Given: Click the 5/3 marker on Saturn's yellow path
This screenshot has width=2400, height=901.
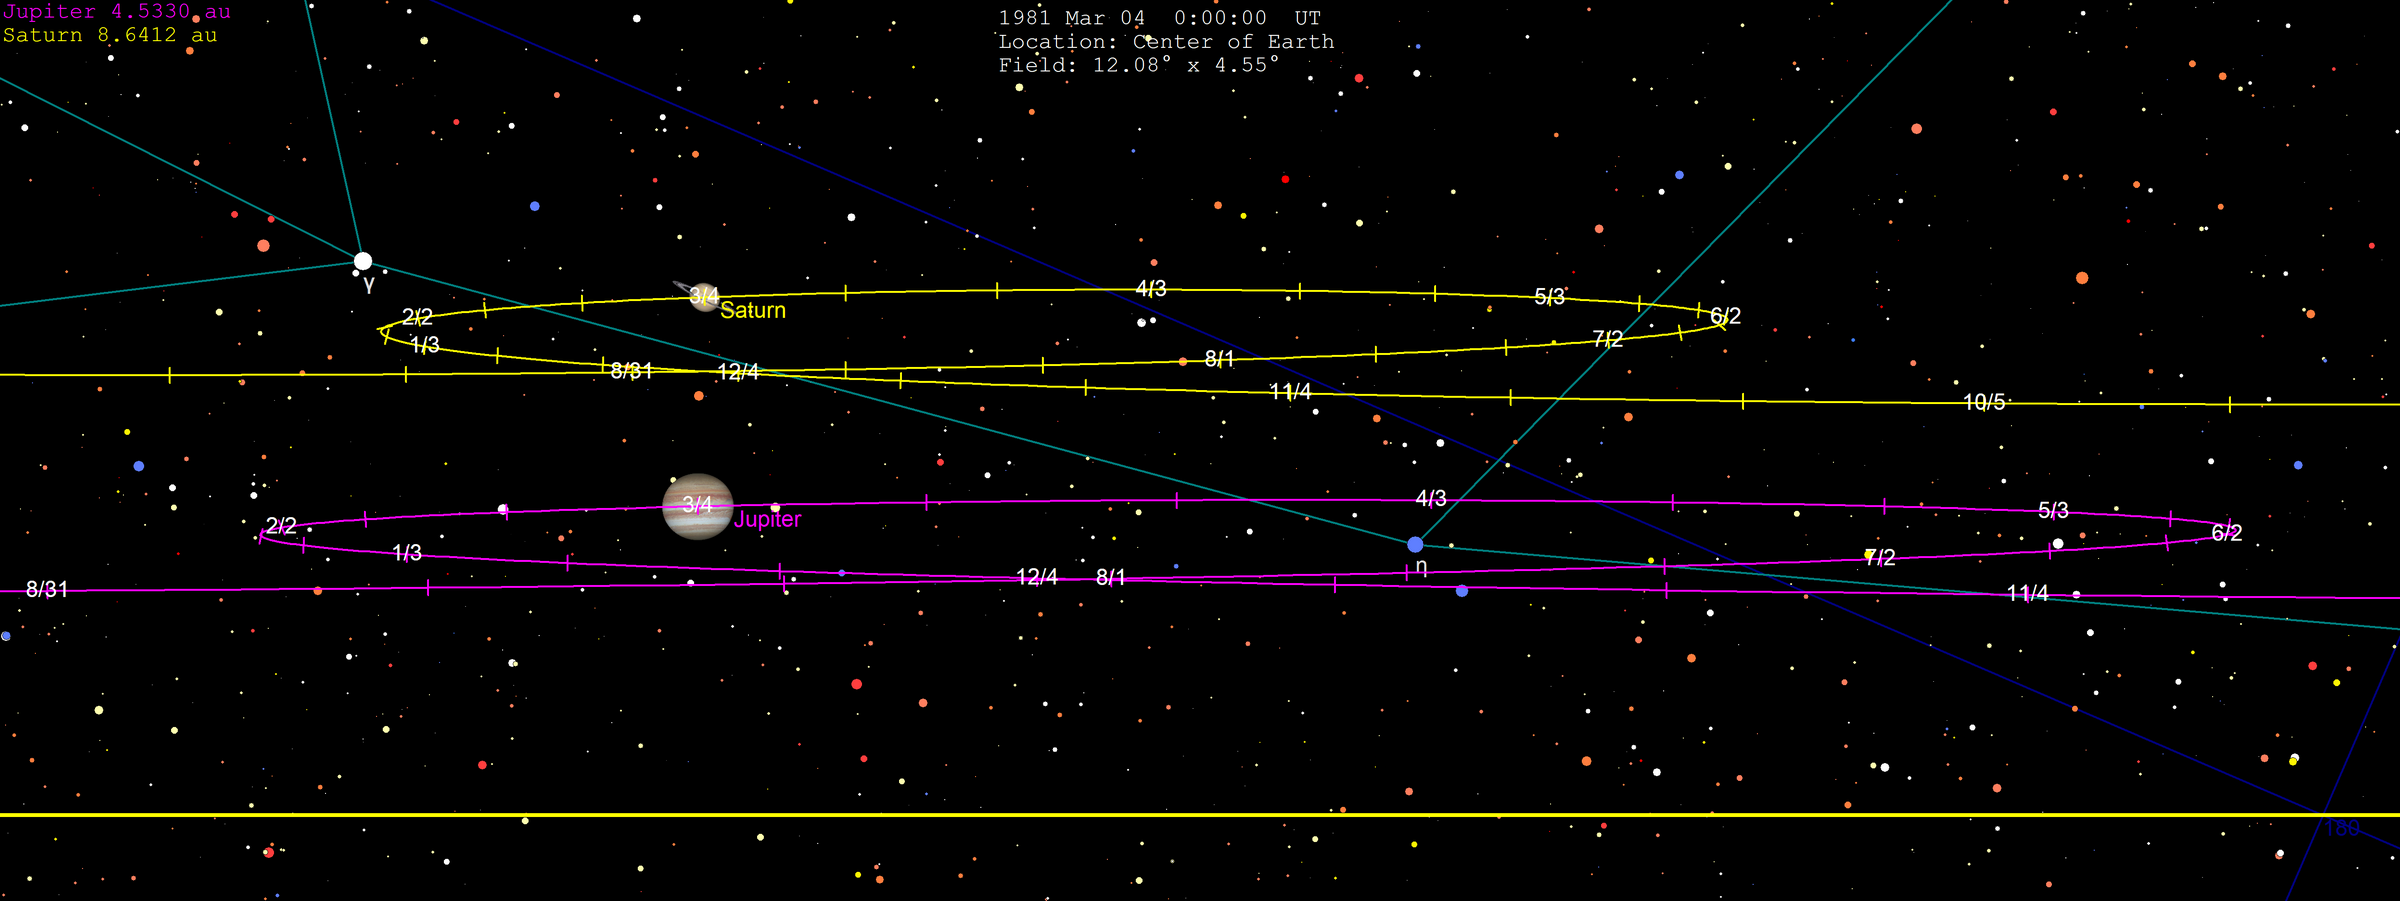Looking at the screenshot, I should (x=1549, y=297).
